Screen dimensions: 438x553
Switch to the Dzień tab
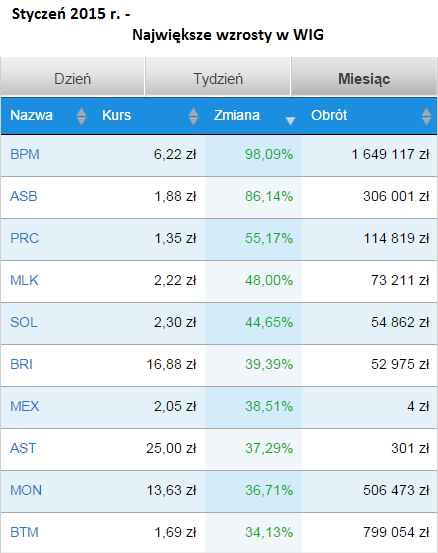pyautogui.click(x=73, y=77)
